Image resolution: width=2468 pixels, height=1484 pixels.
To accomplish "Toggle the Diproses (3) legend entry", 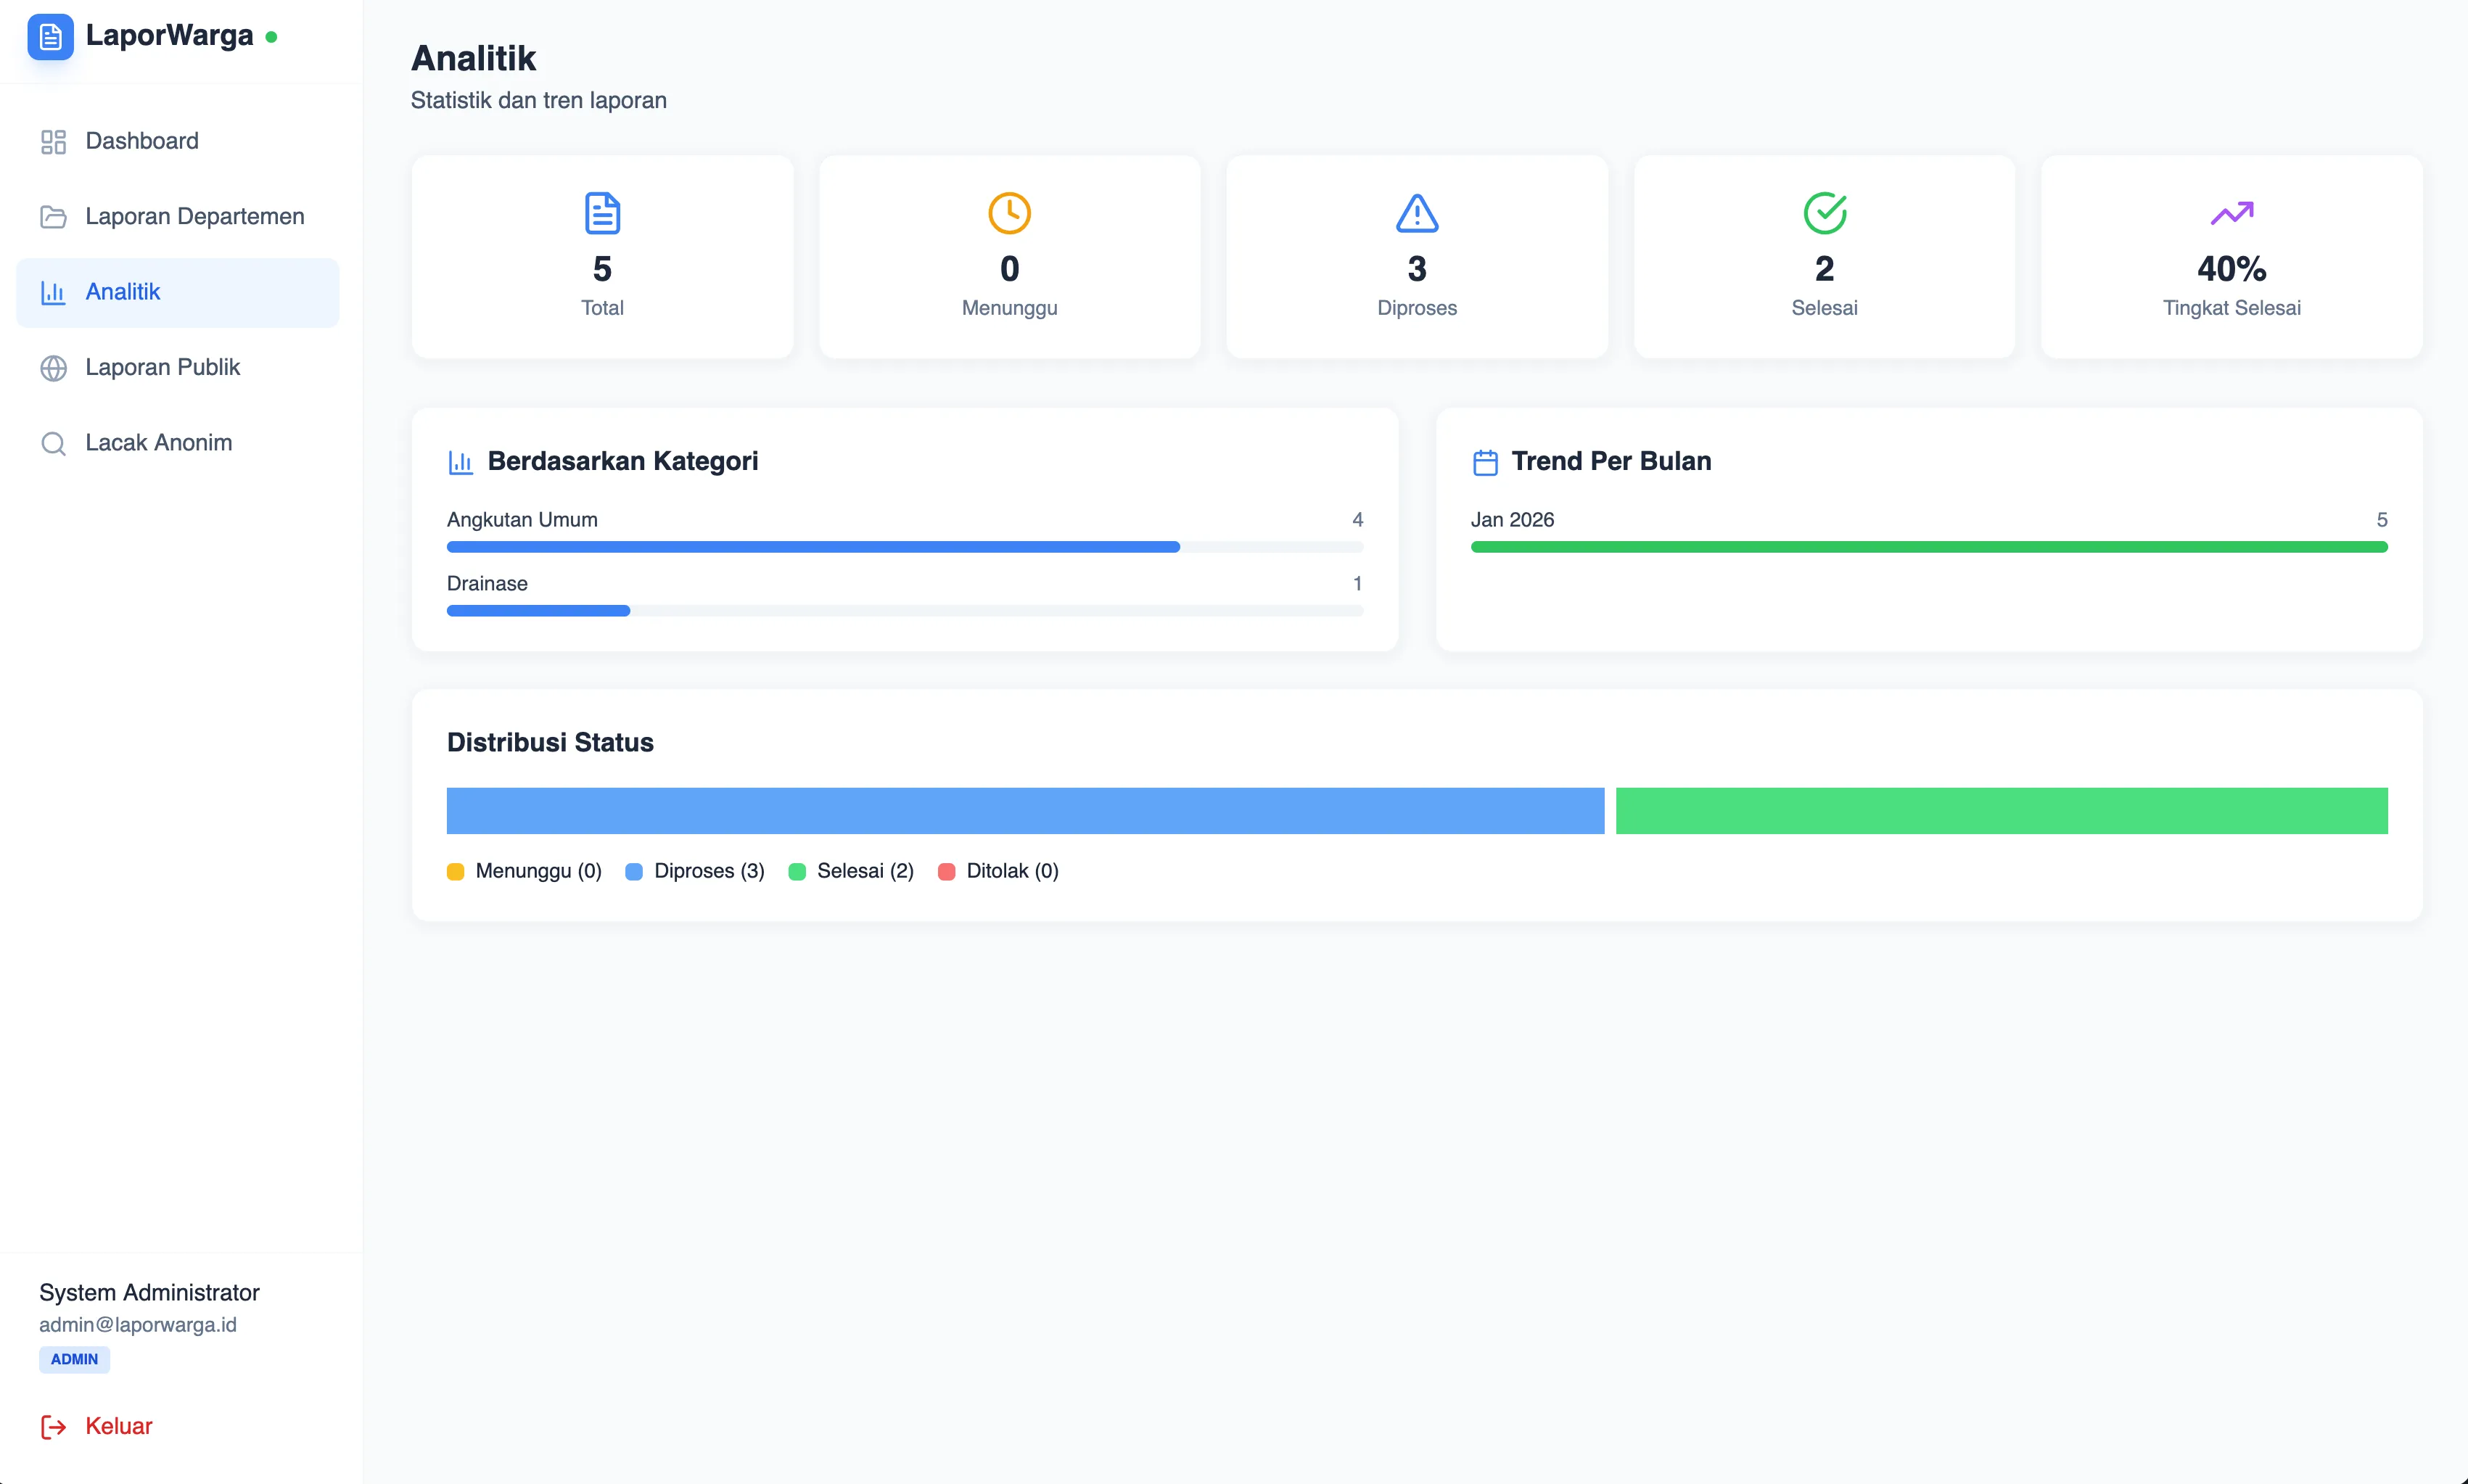I will coord(695,871).
